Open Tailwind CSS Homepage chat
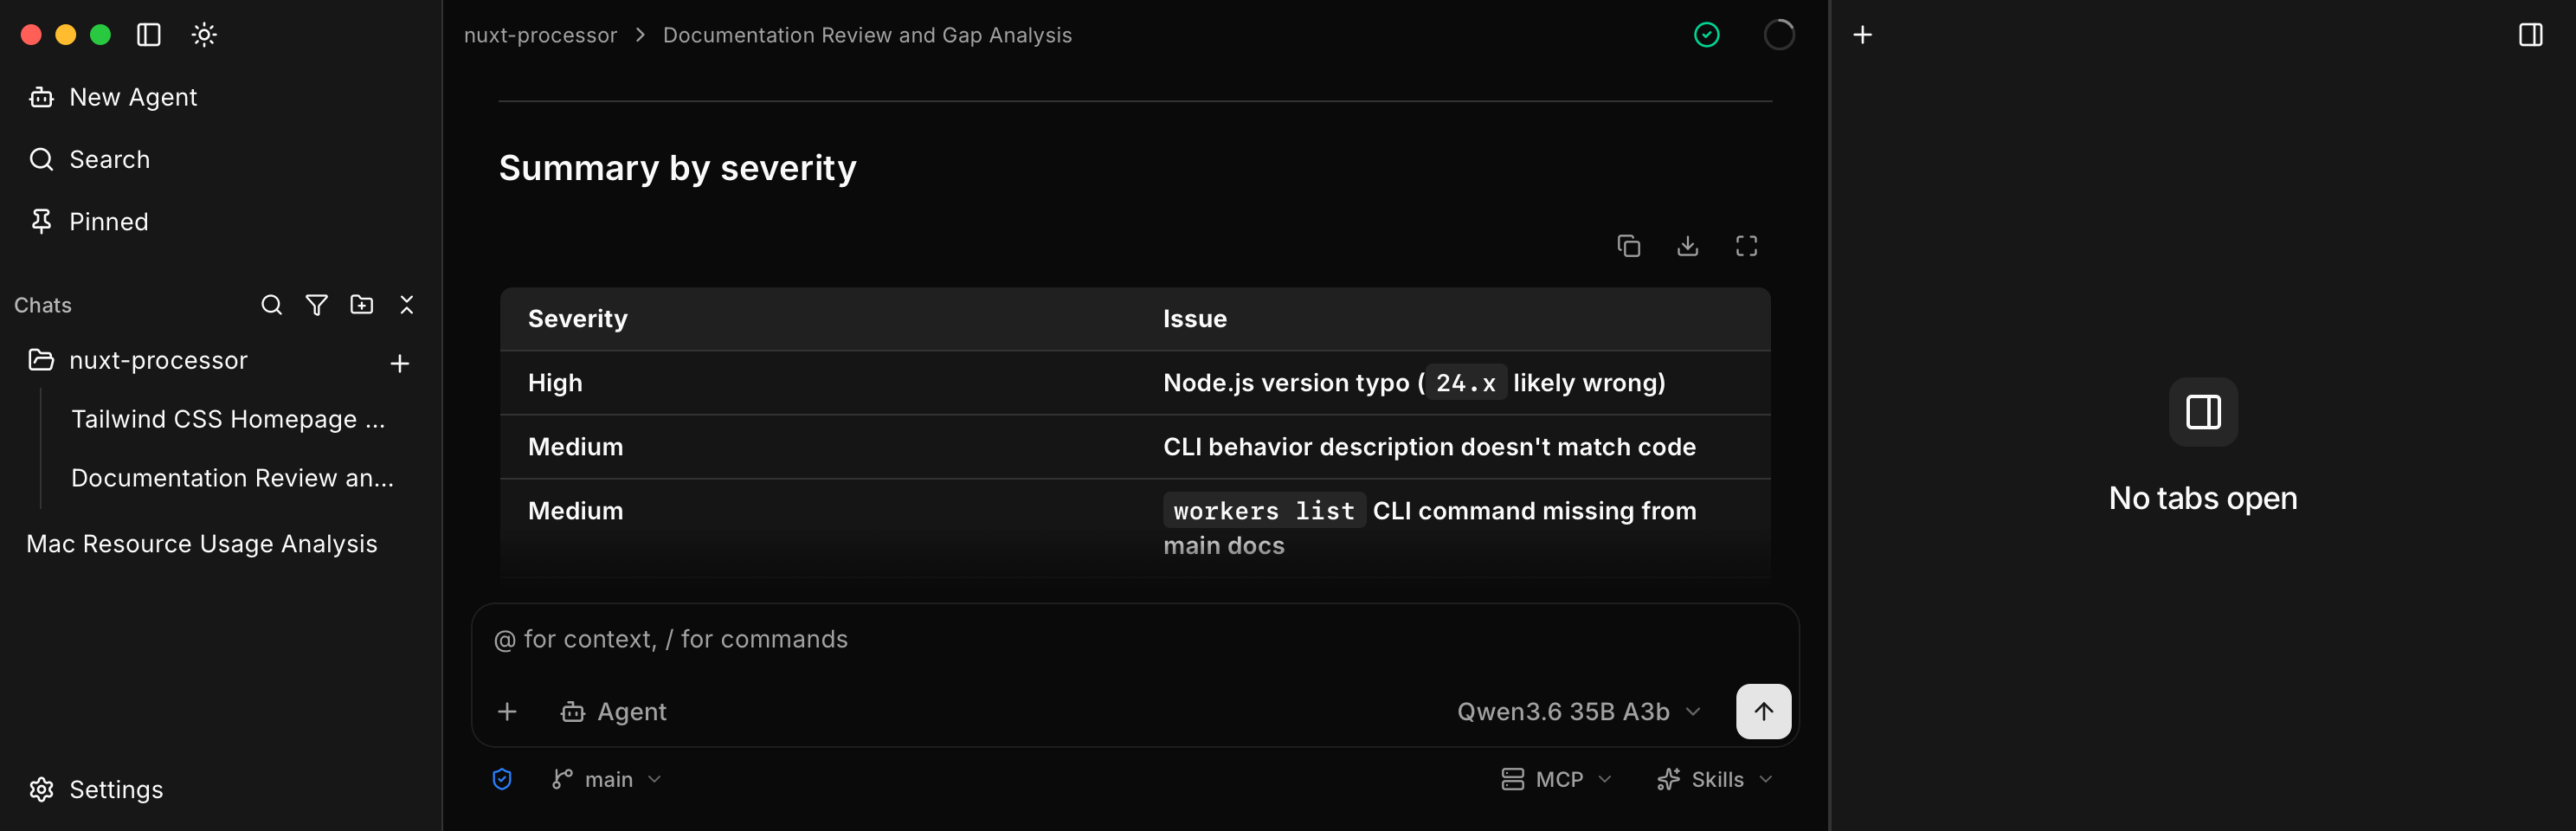 point(228,419)
